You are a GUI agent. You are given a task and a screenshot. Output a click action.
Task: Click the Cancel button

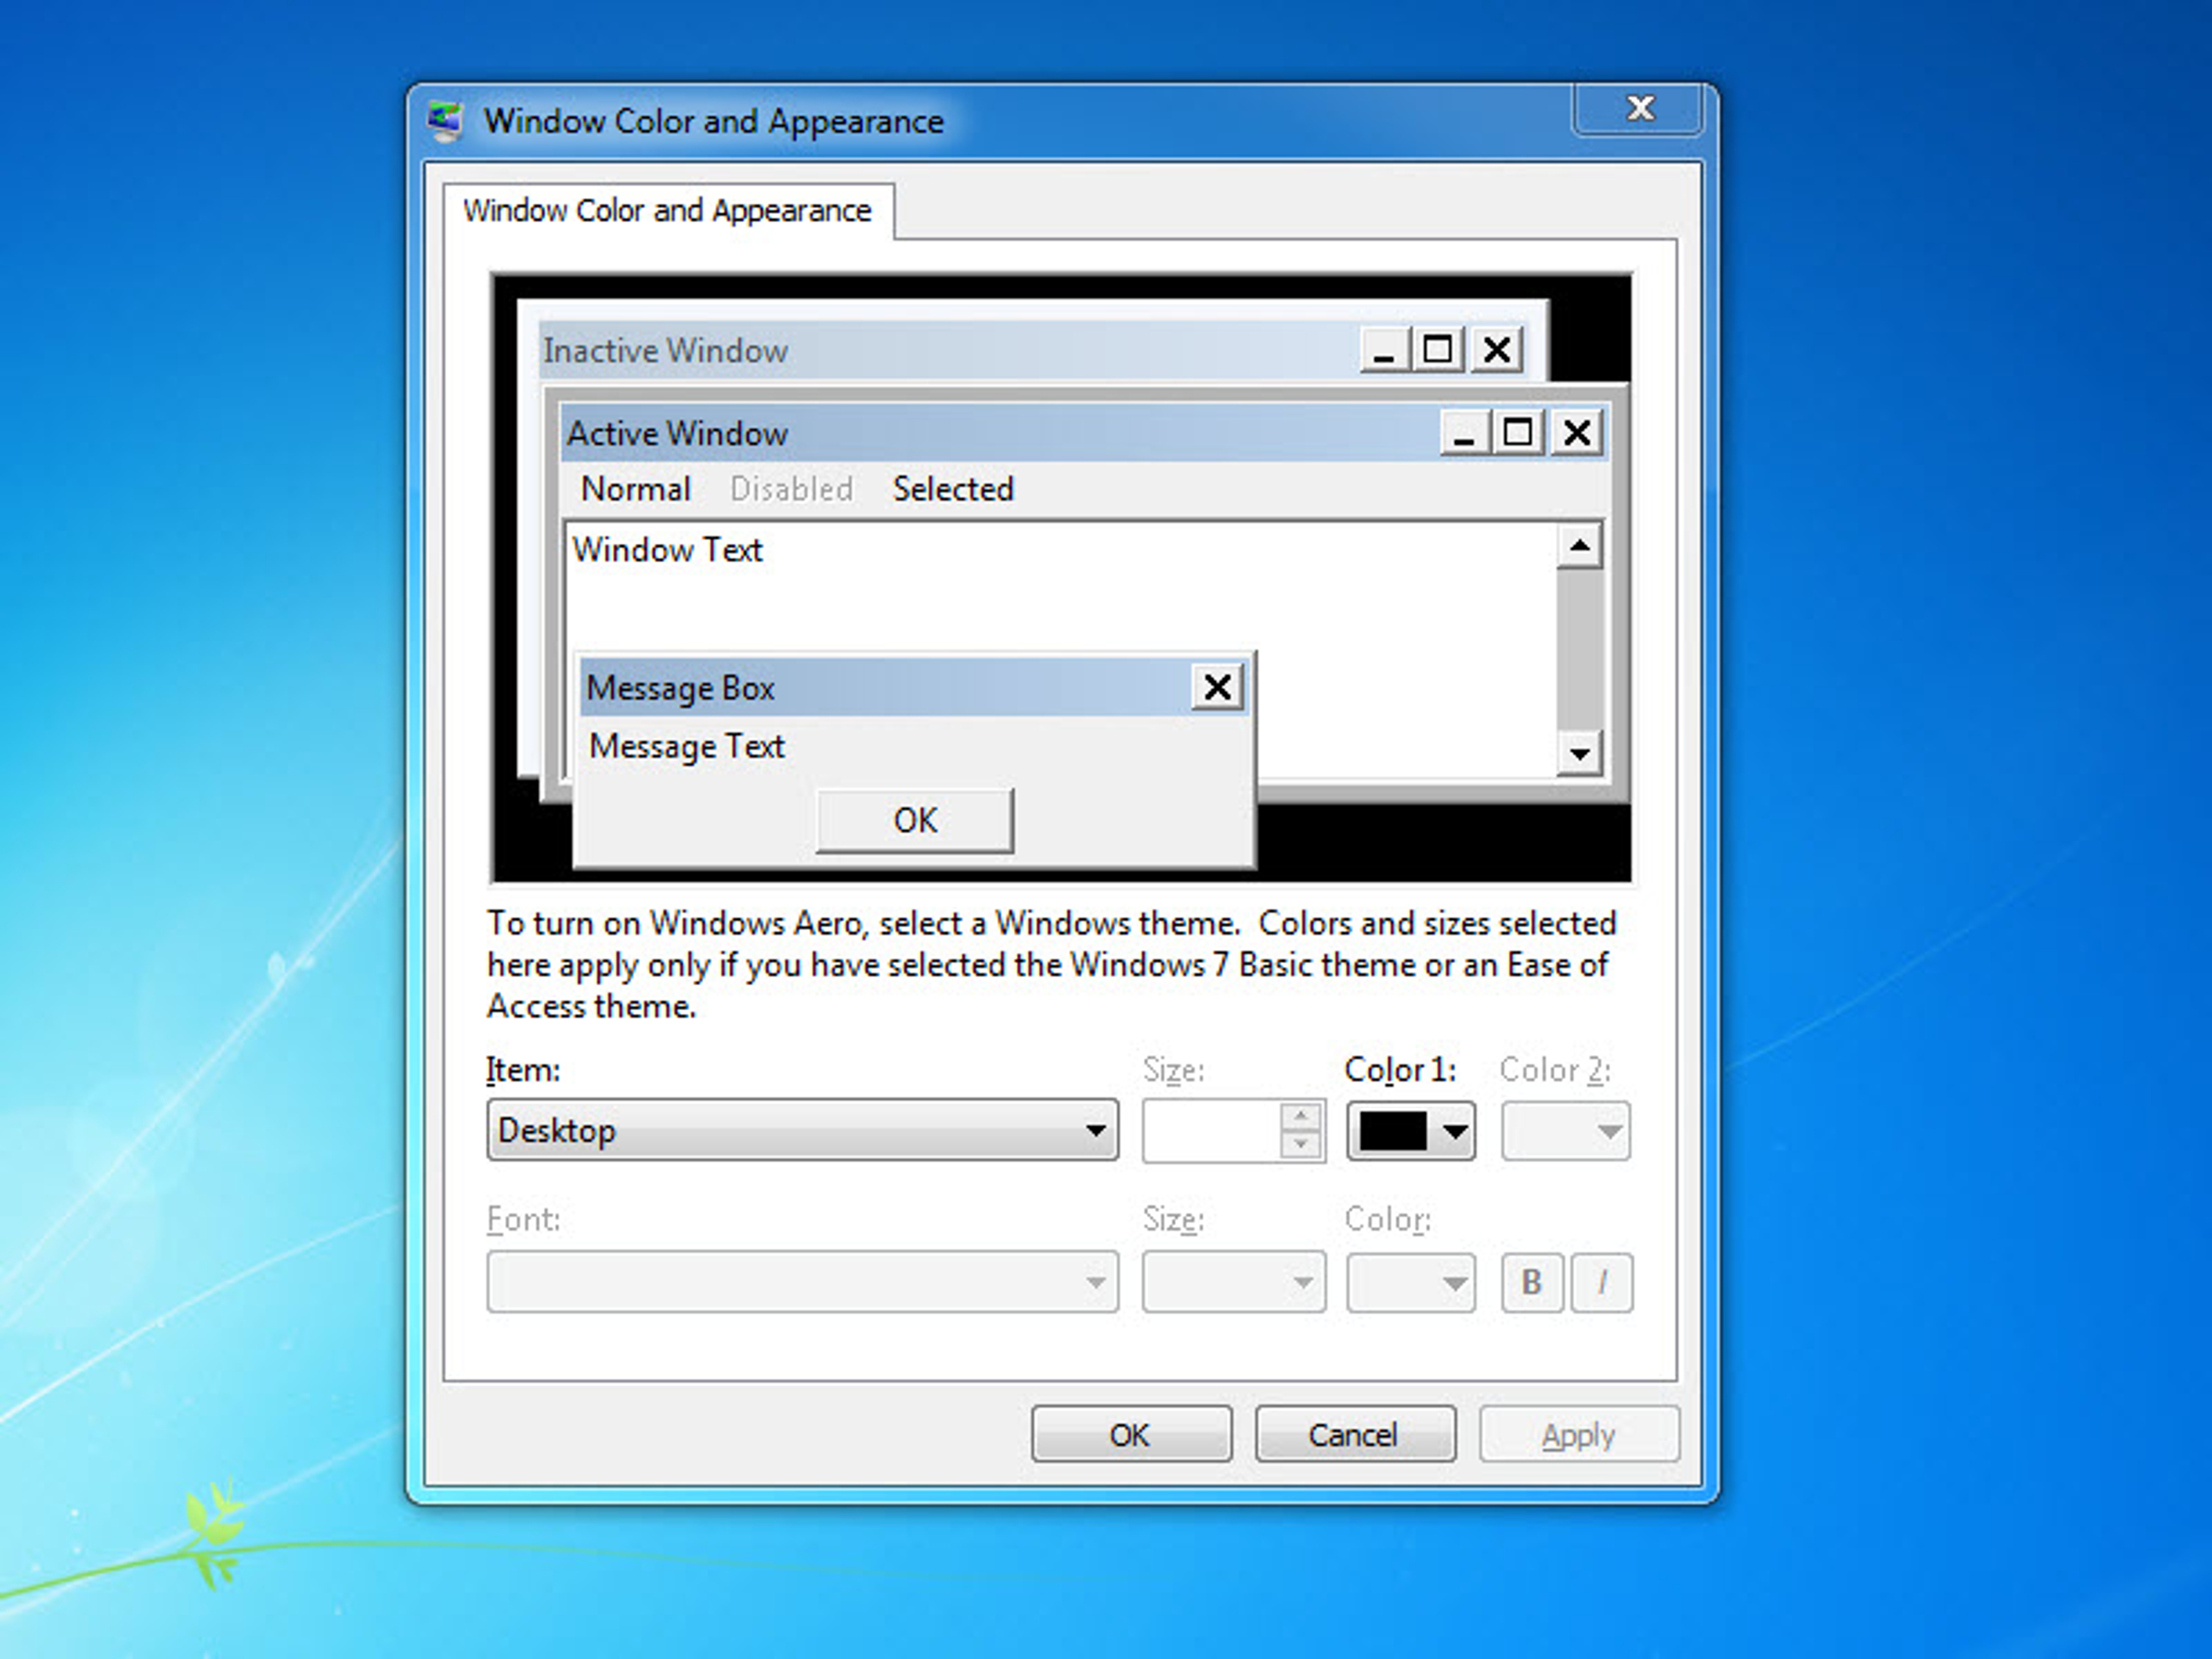point(1355,1435)
